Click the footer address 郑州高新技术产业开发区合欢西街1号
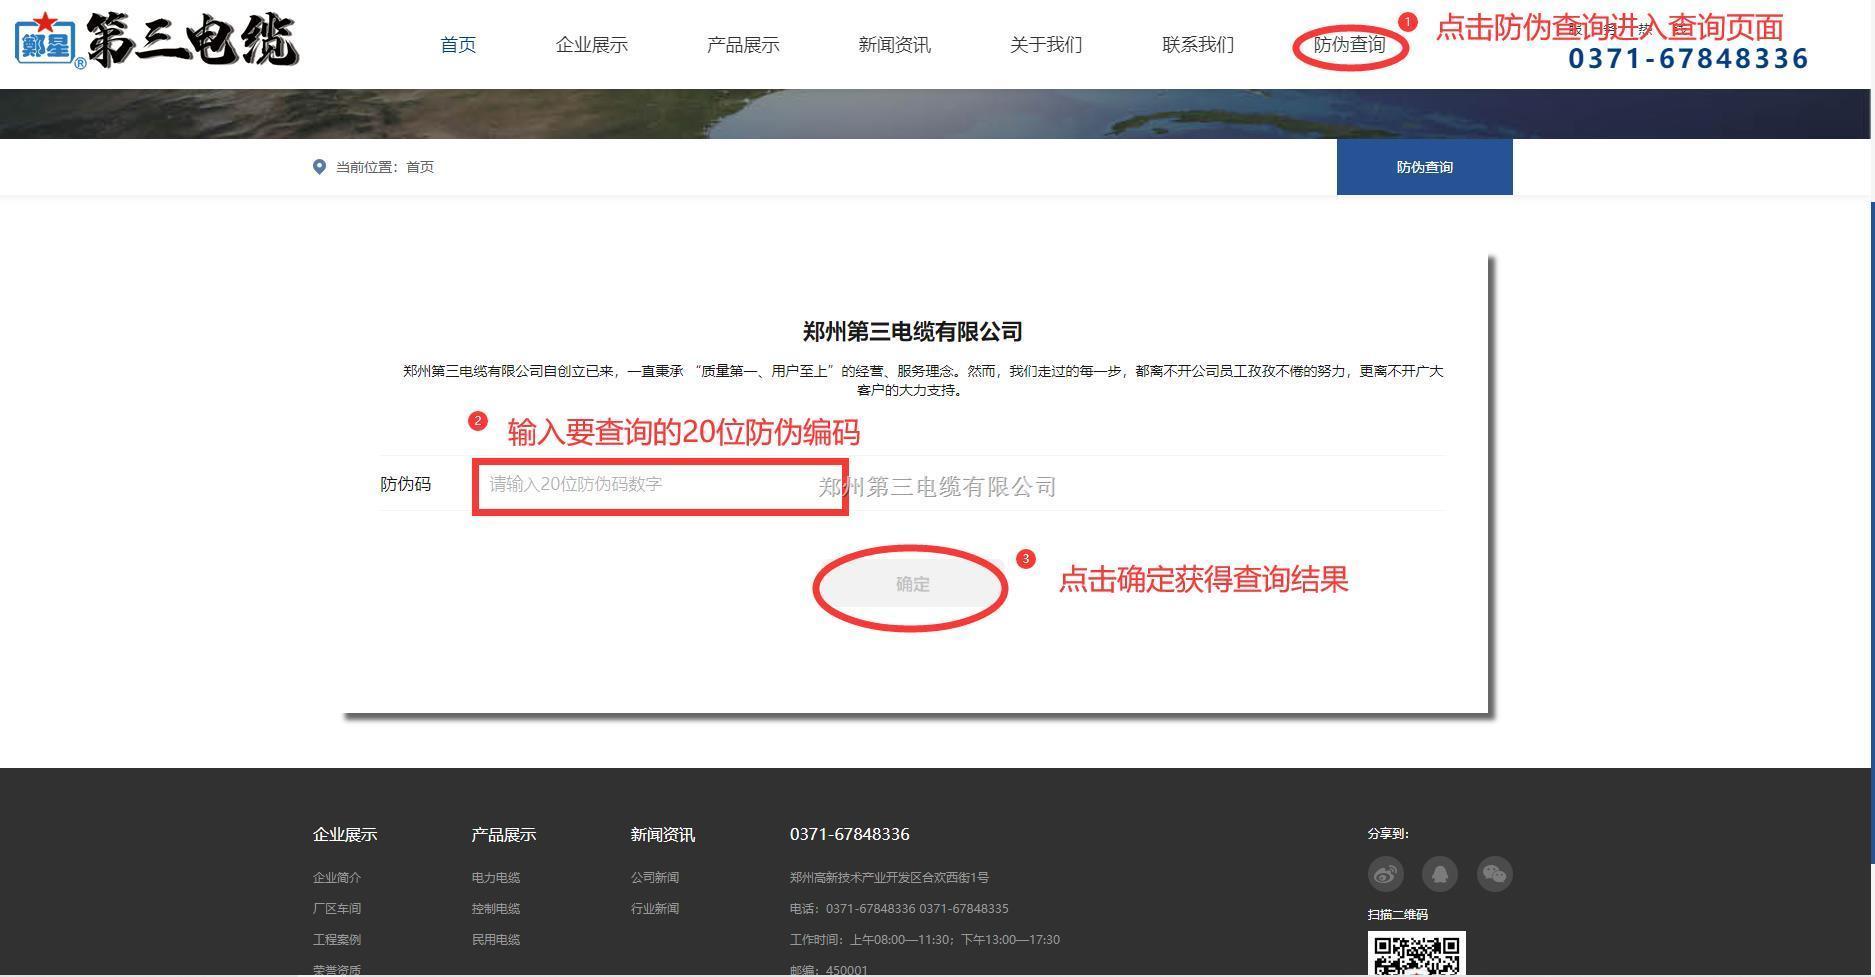Image resolution: width=1875 pixels, height=977 pixels. 889,877
